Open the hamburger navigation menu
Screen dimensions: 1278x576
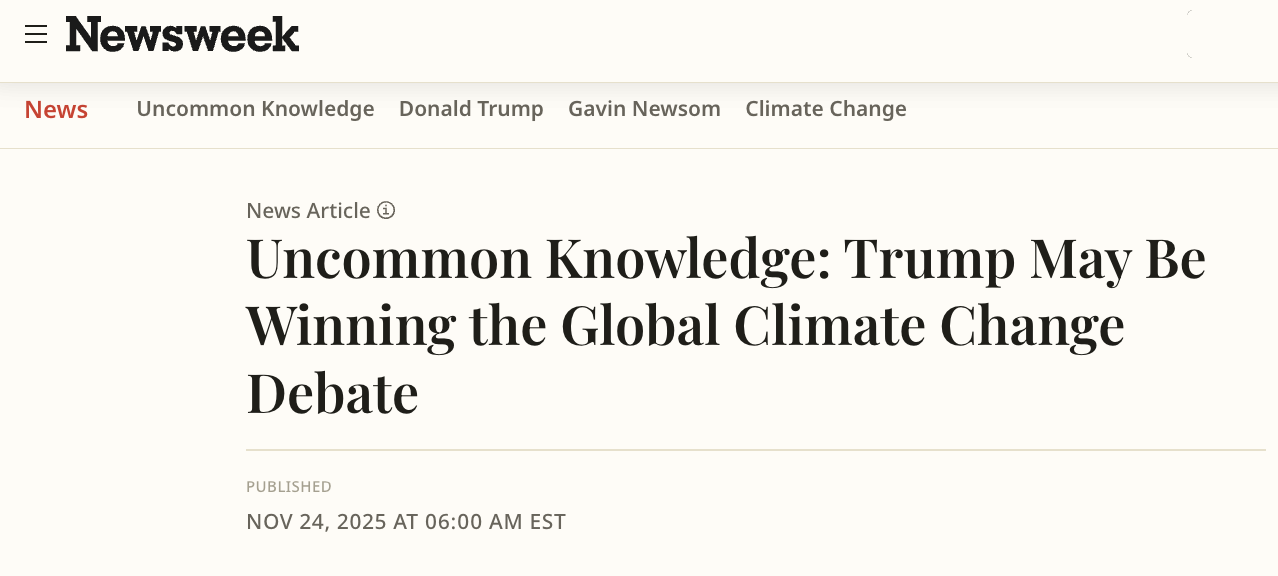[36, 35]
